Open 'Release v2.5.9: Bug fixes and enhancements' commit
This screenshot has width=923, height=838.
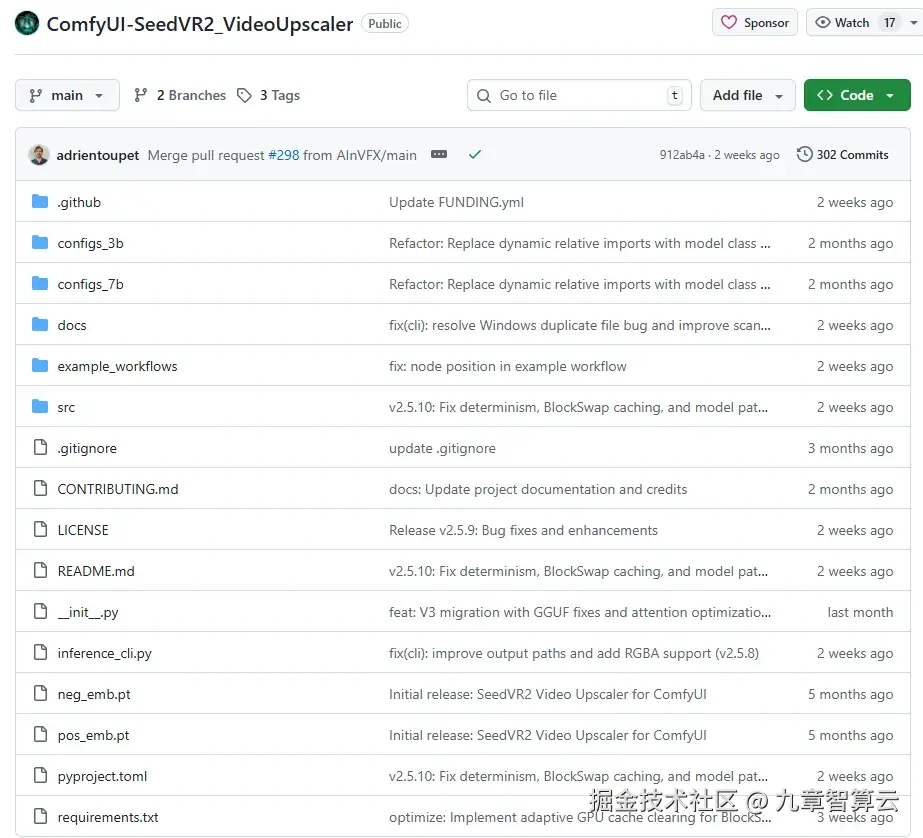pos(523,530)
